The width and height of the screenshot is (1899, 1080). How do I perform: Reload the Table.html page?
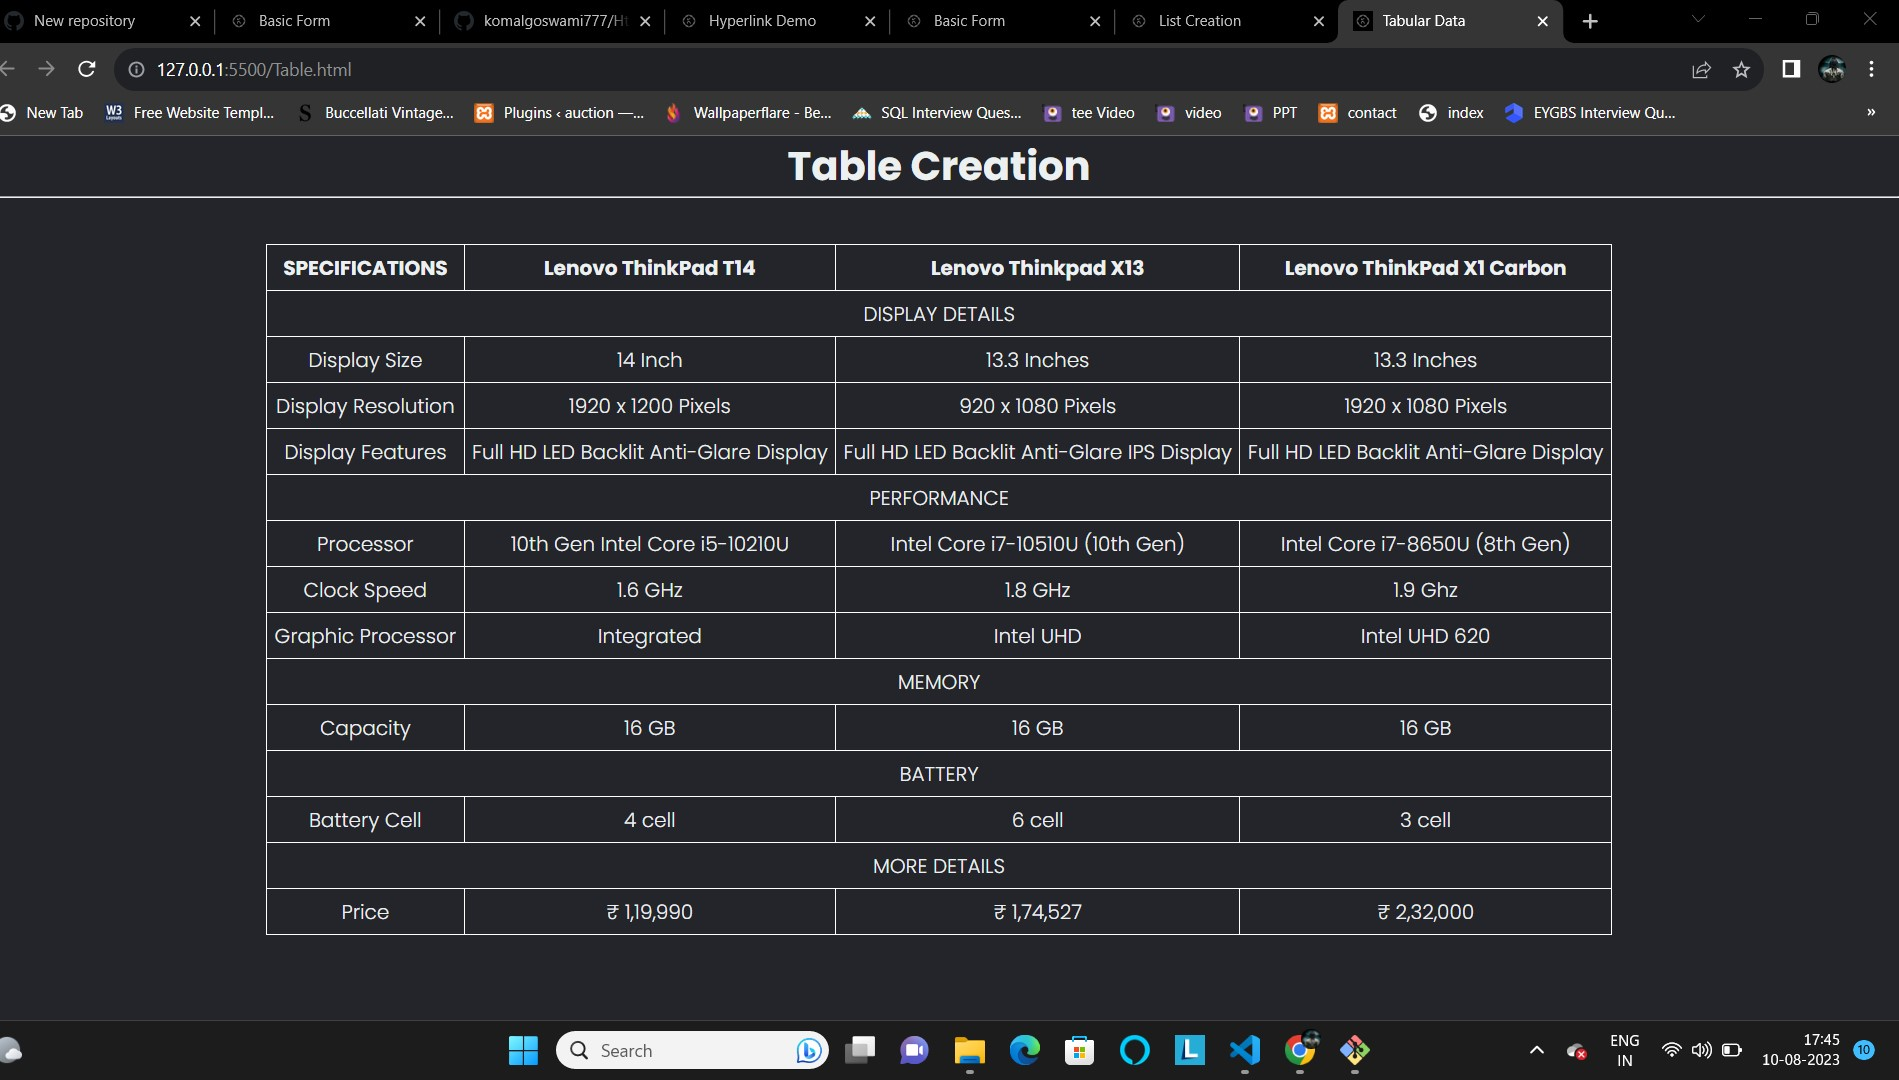tap(87, 69)
